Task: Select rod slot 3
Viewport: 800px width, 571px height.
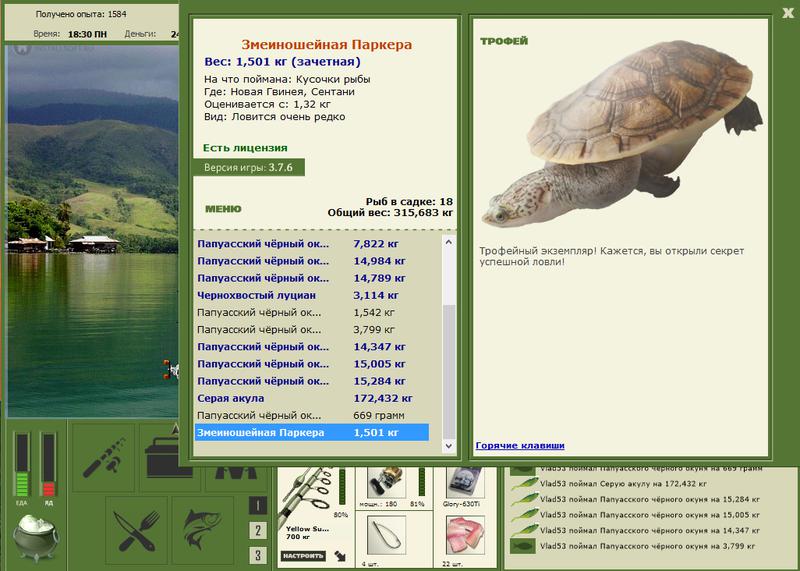Action: tap(258, 555)
